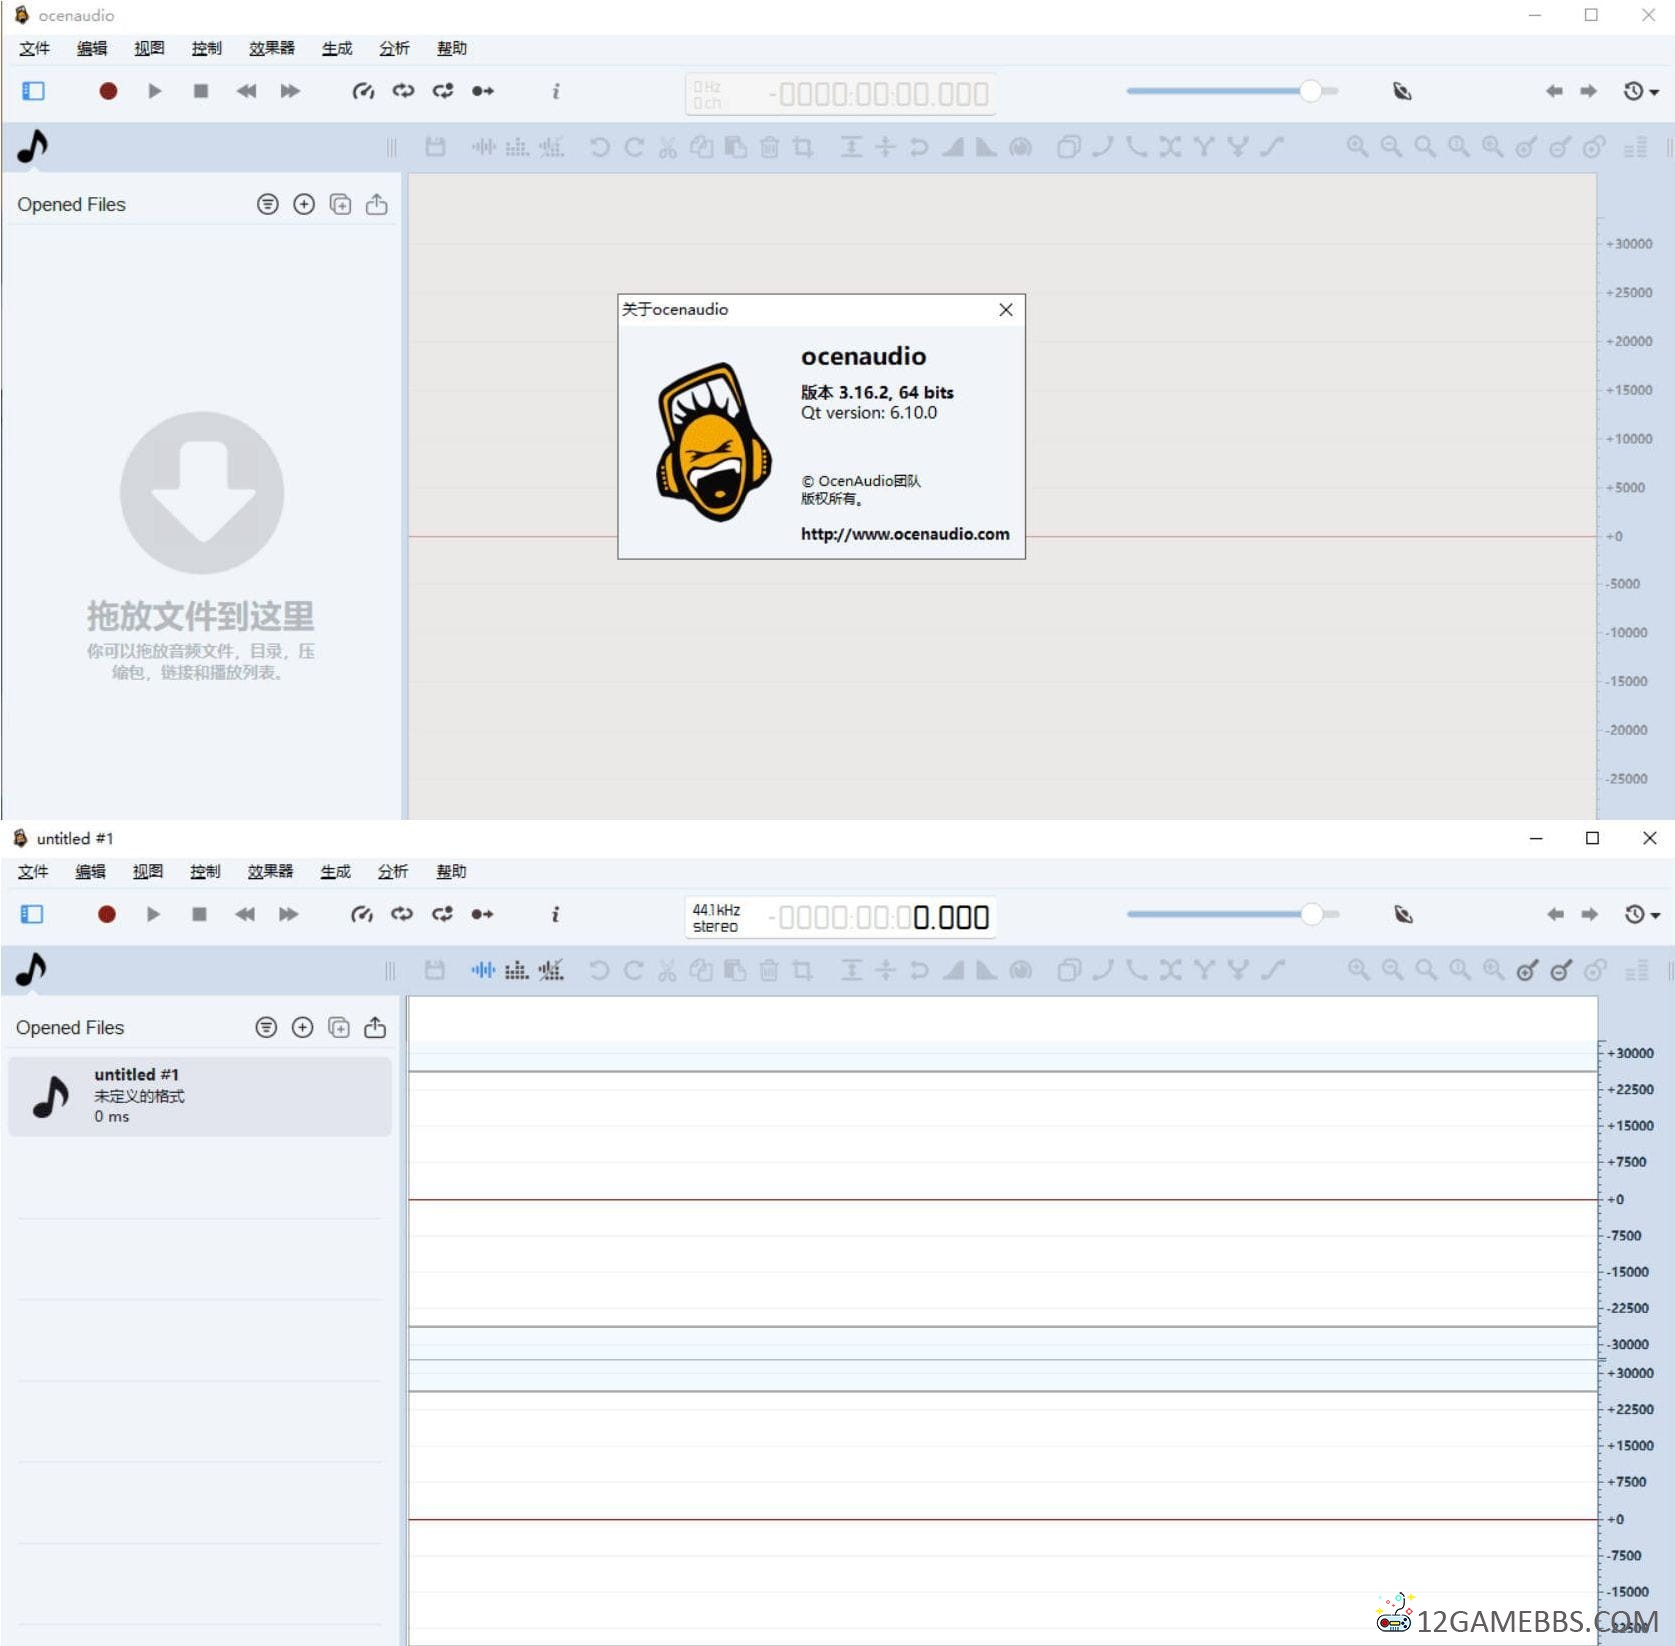The image size is (1675, 1646).
Task: Close the 关于ocenaudio dialog
Action: [x=1005, y=310]
